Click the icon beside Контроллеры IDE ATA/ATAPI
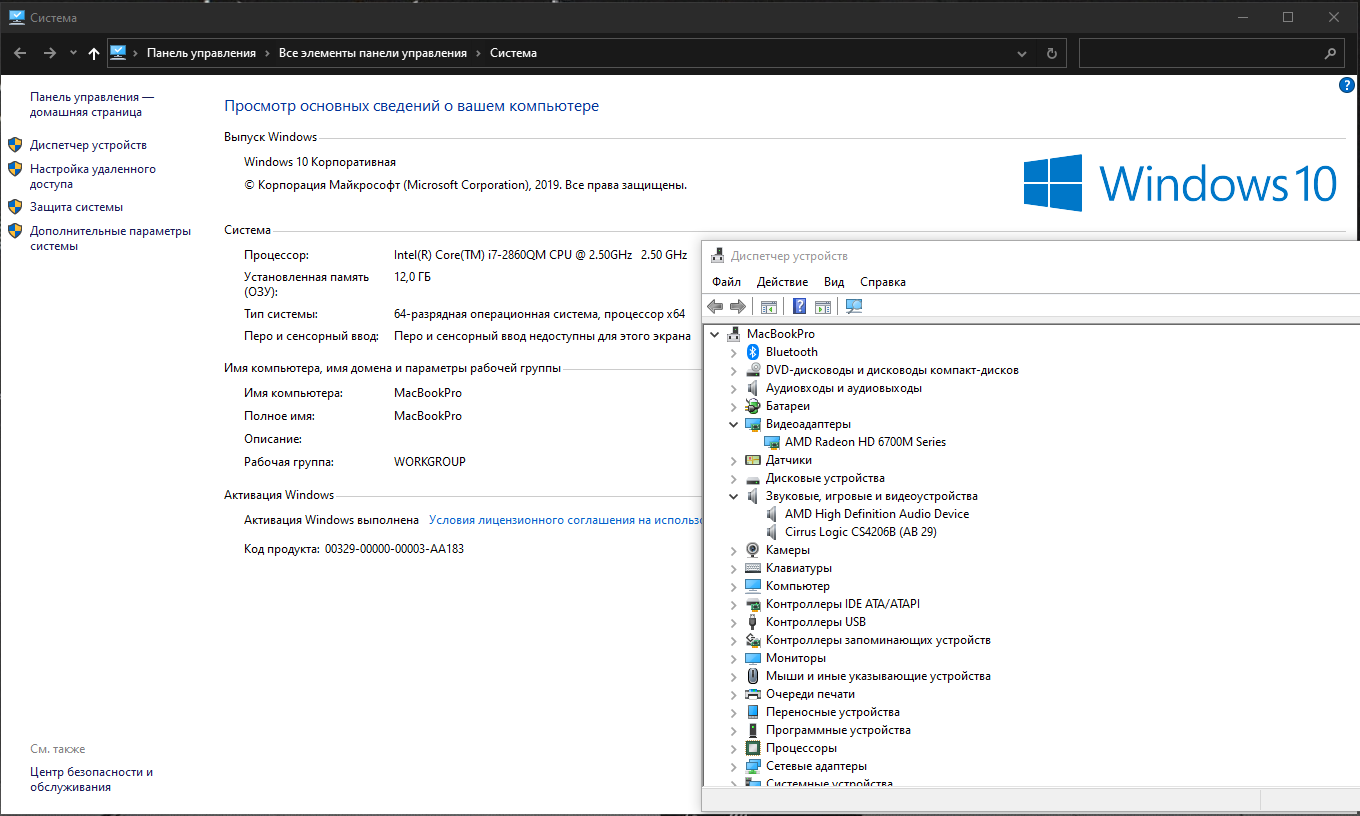This screenshot has width=1360, height=816. tap(753, 604)
